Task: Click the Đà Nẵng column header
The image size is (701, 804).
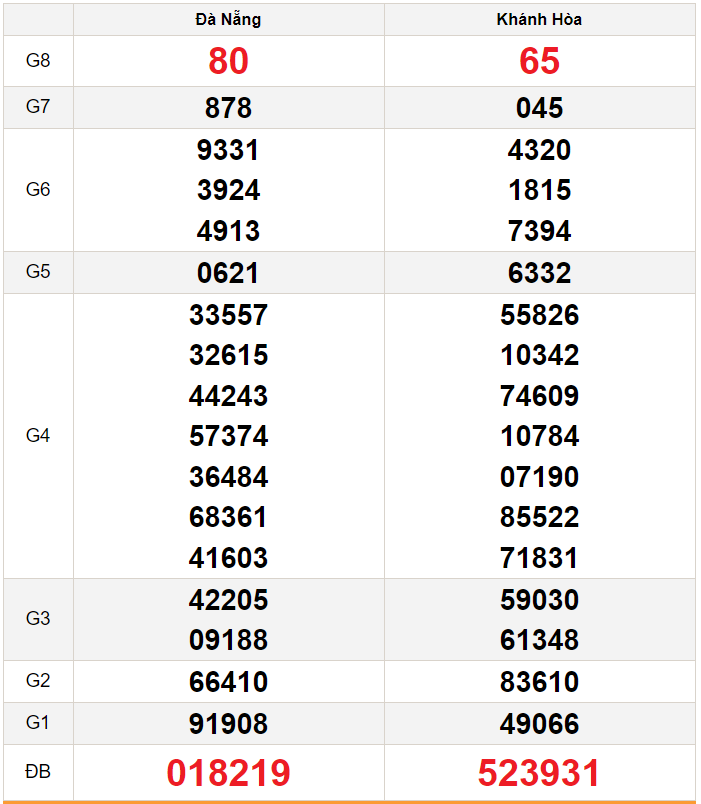Action: tap(228, 20)
